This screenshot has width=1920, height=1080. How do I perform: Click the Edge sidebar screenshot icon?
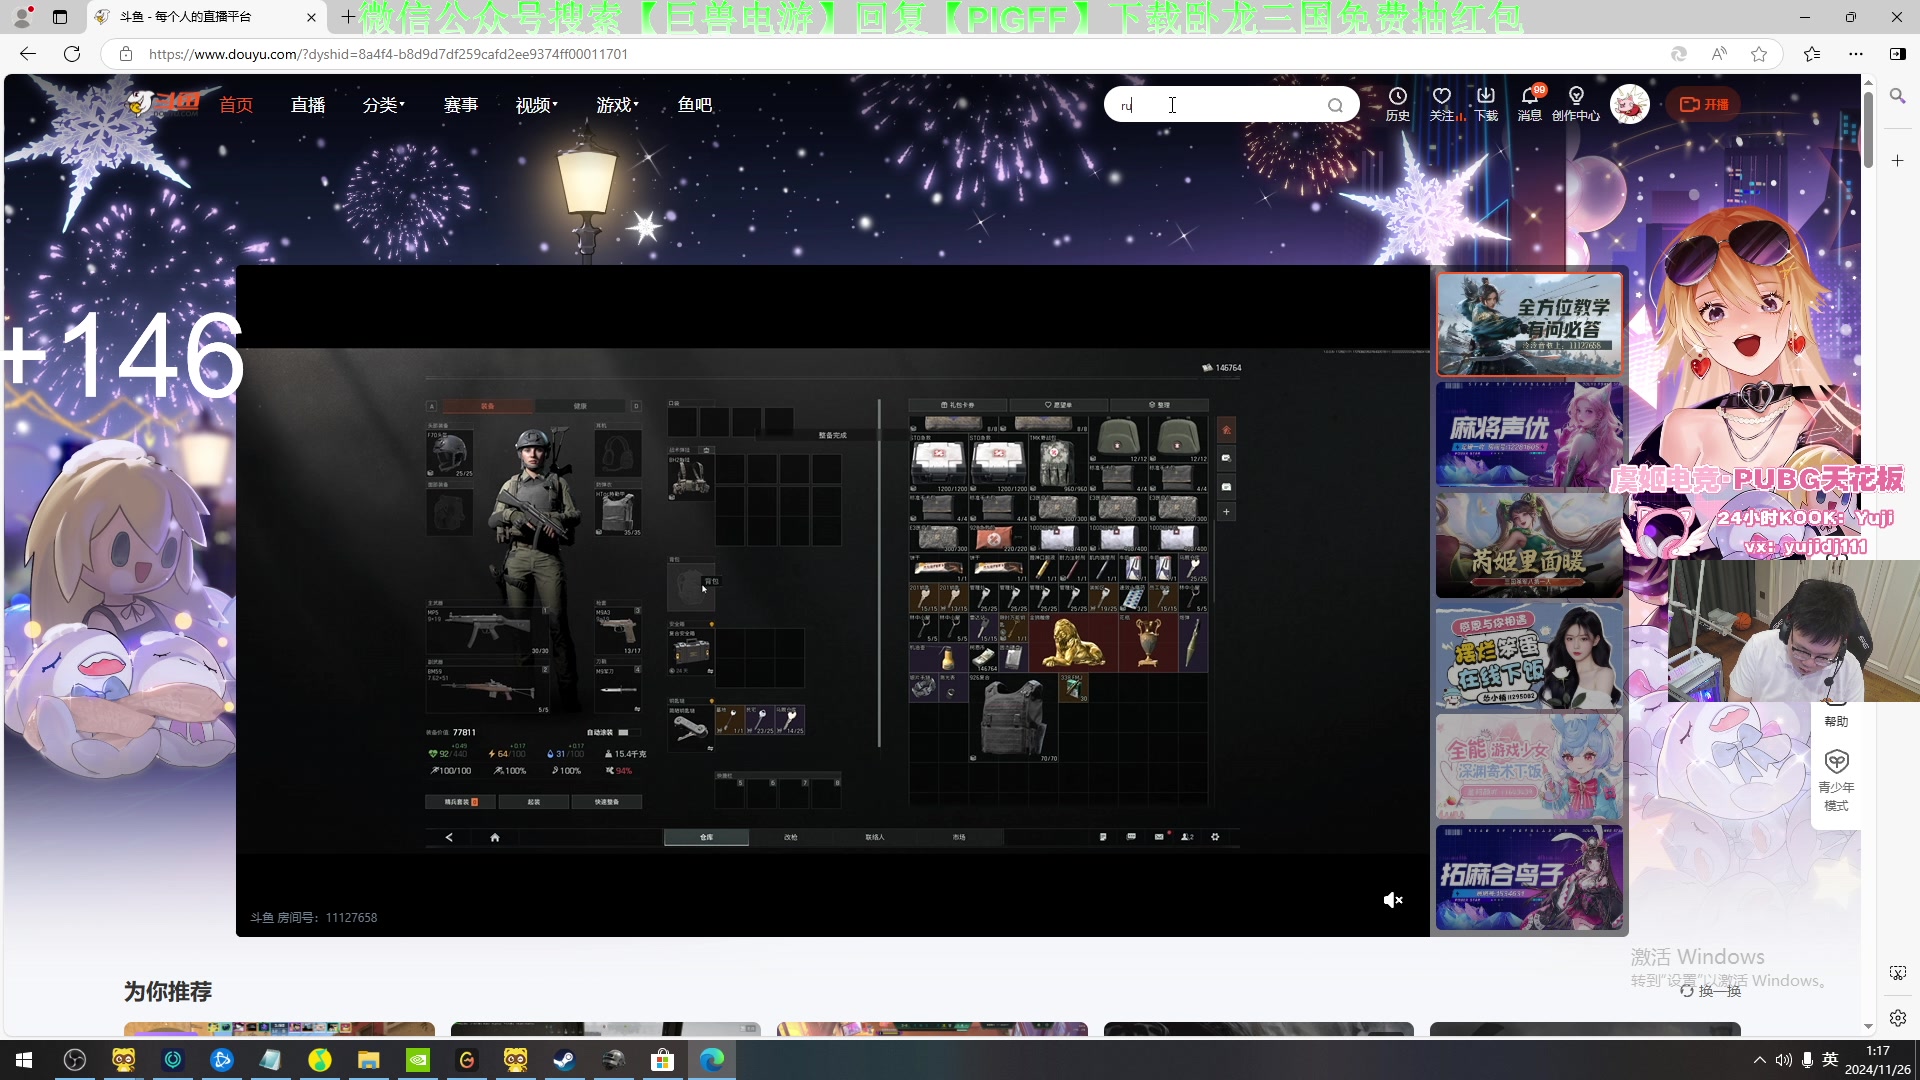coord(1897,973)
